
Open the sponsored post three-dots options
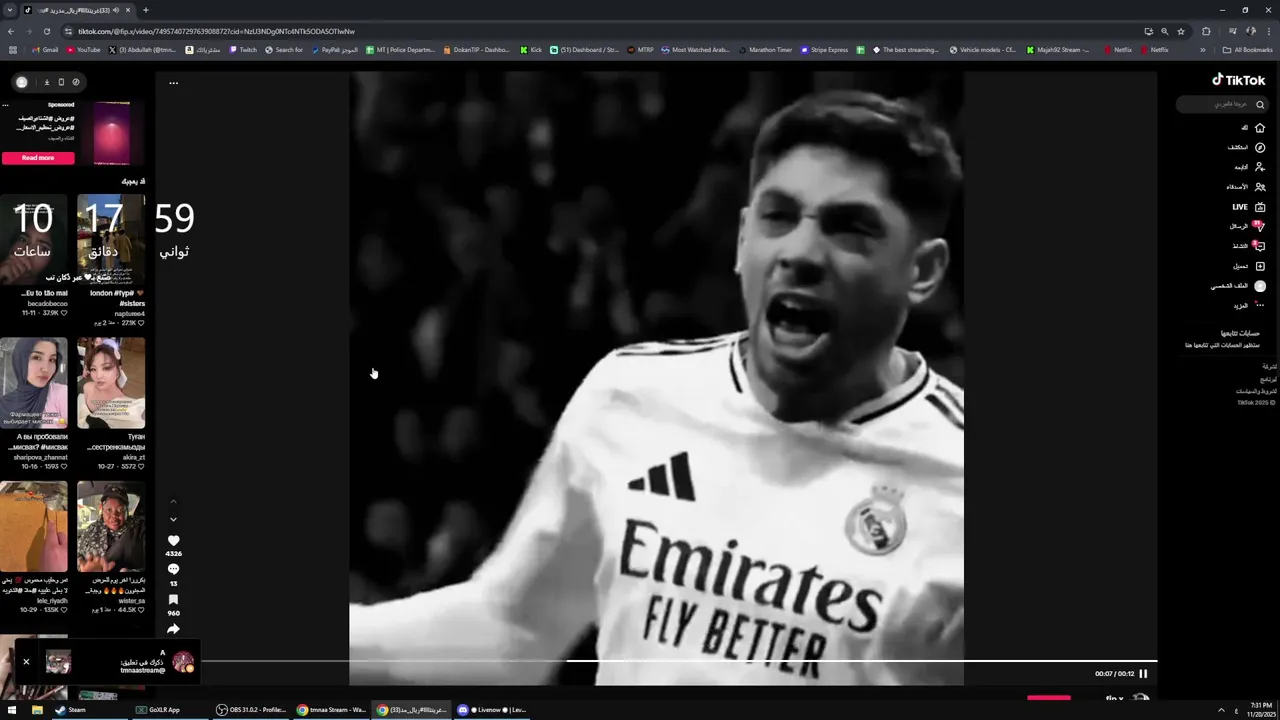click(5, 105)
